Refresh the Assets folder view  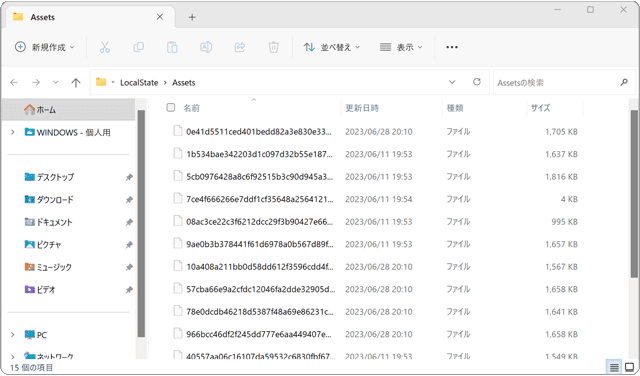tap(477, 82)
